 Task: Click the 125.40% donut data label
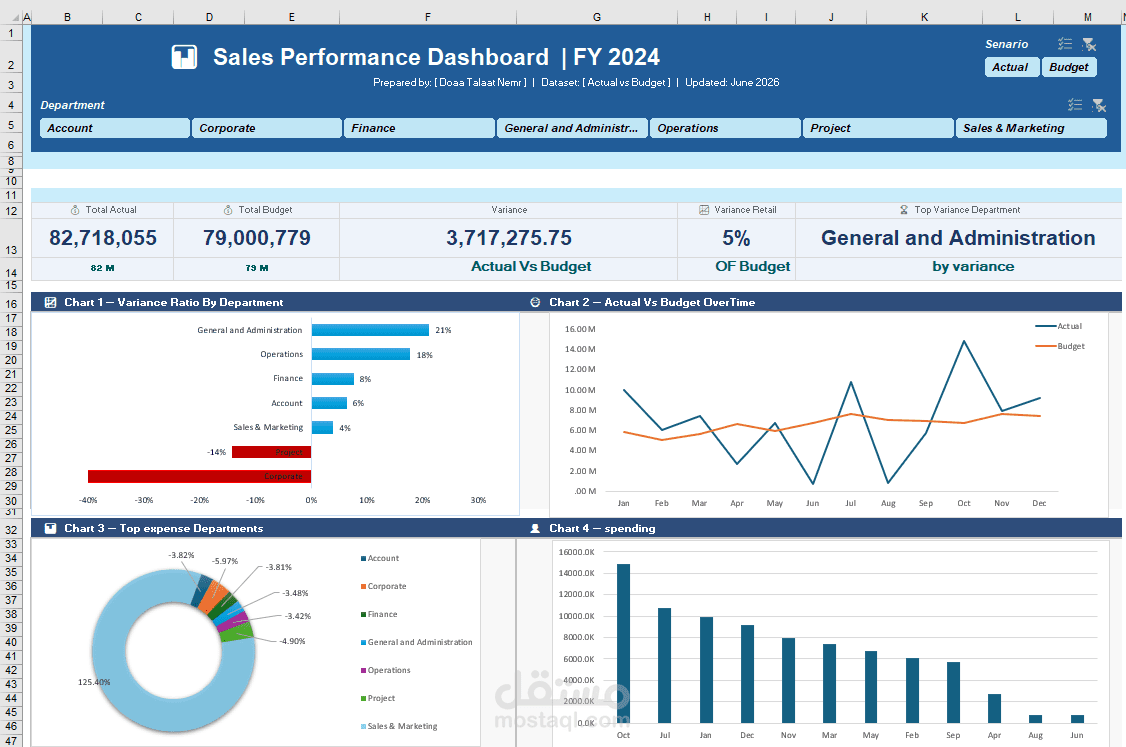tap(94, 682)
